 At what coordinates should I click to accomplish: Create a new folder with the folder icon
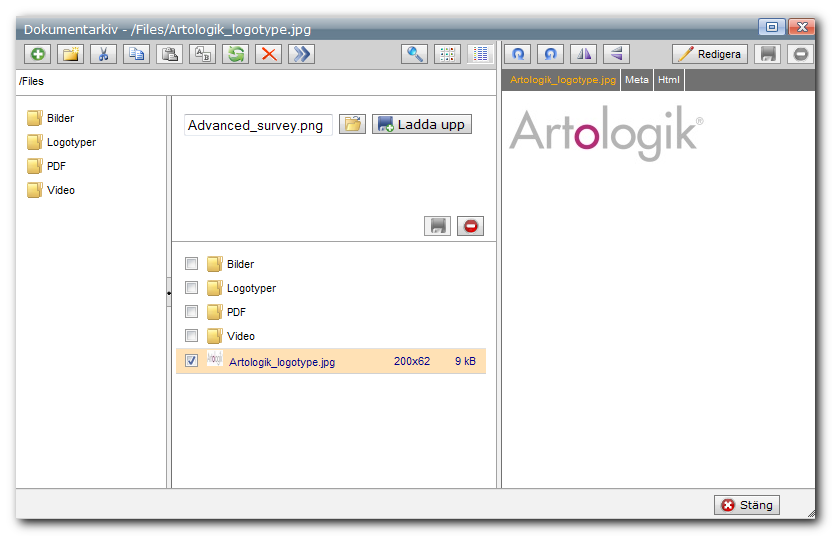(71, 54)
